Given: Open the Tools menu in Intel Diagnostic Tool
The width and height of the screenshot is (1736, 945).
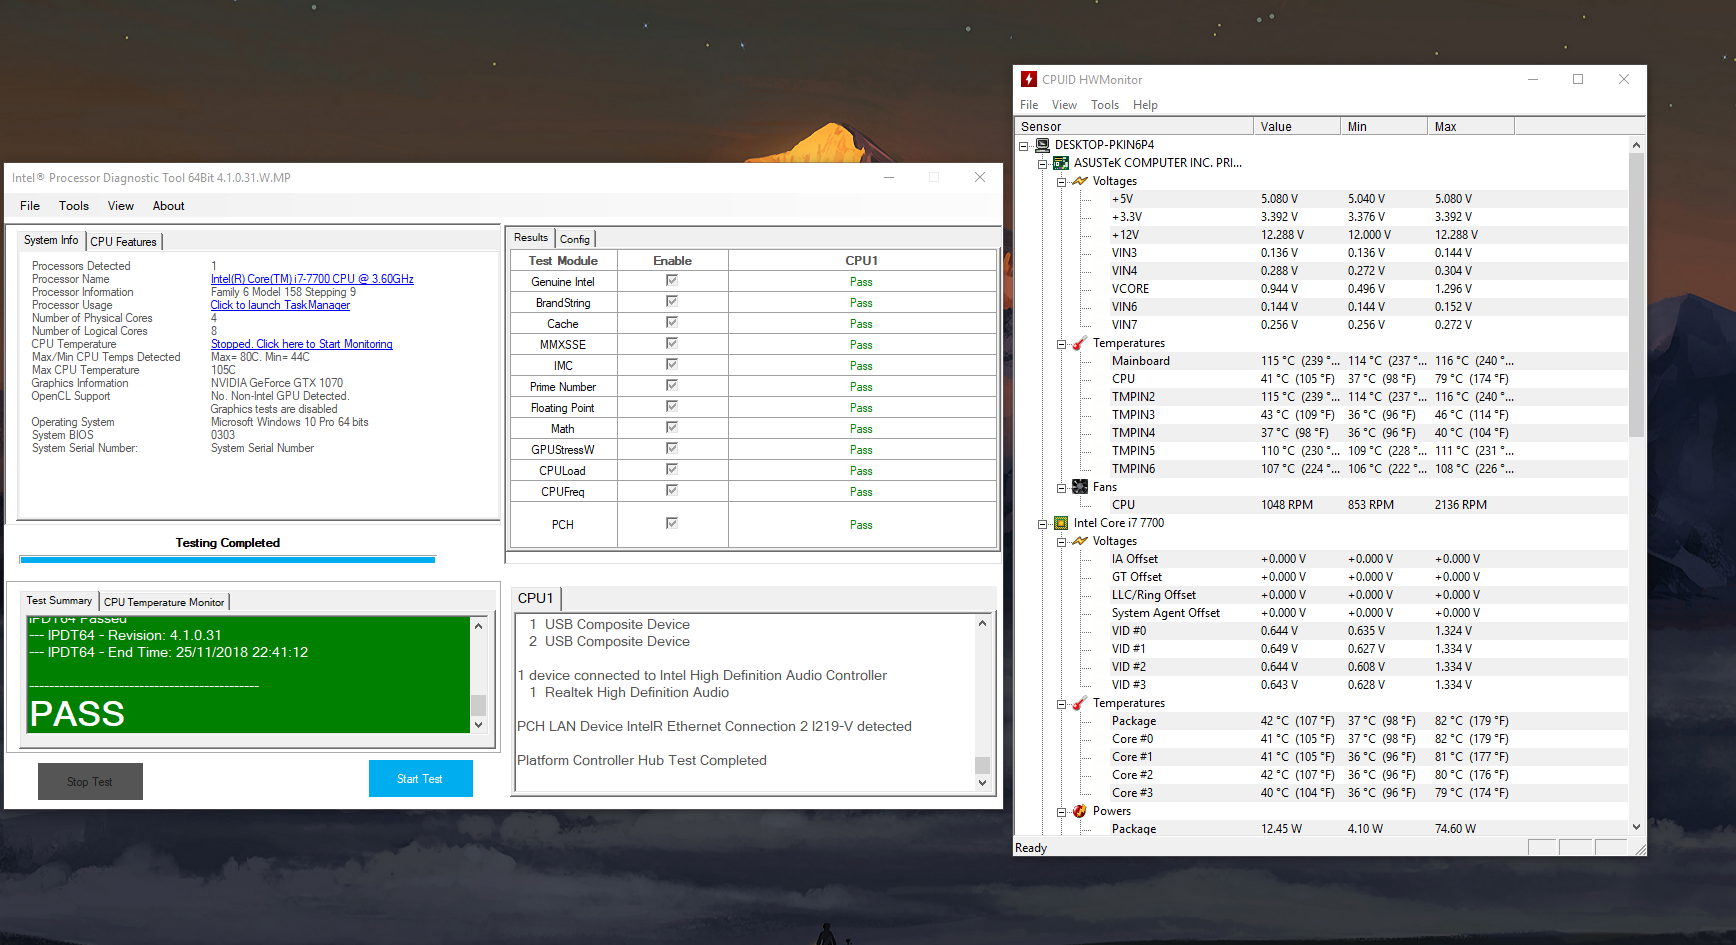Looking at the screenshot, I should coord(74,206).
